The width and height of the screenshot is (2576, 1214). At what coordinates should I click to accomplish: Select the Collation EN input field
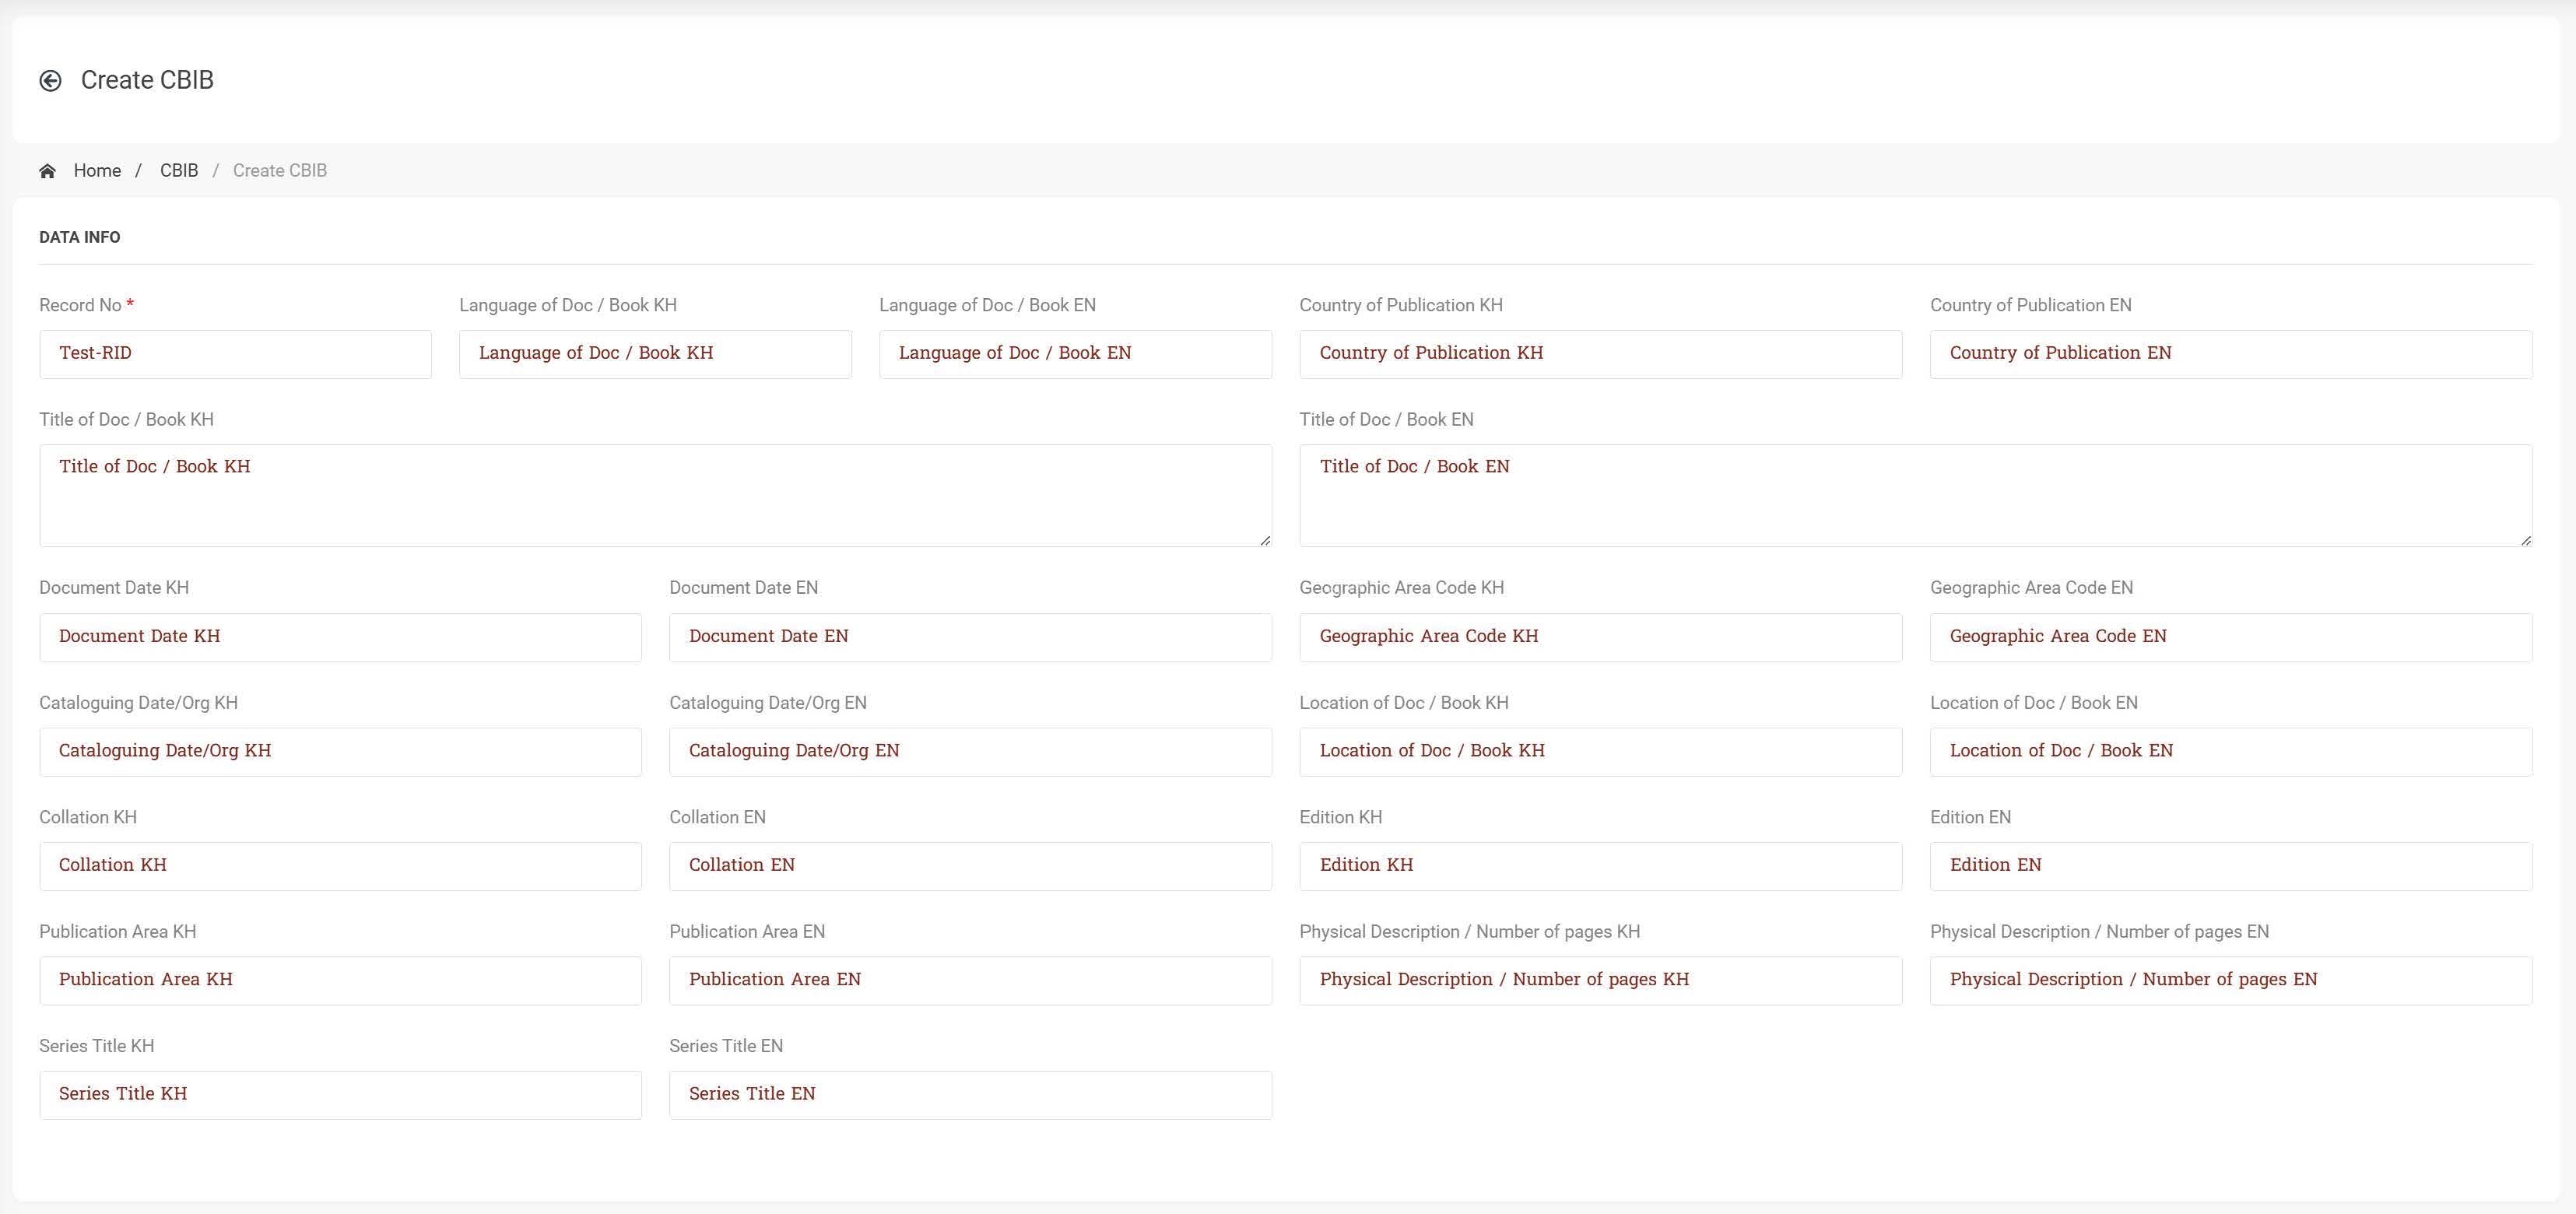[970, 866]
